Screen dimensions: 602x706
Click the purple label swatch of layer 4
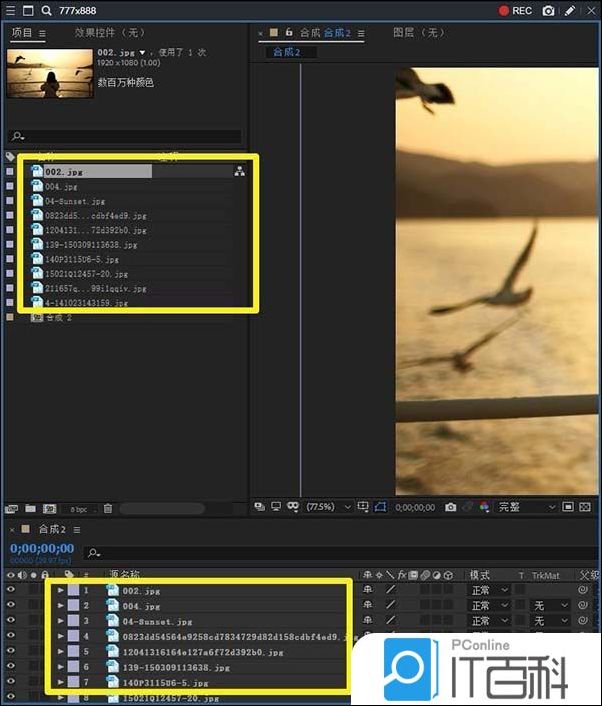73,636
